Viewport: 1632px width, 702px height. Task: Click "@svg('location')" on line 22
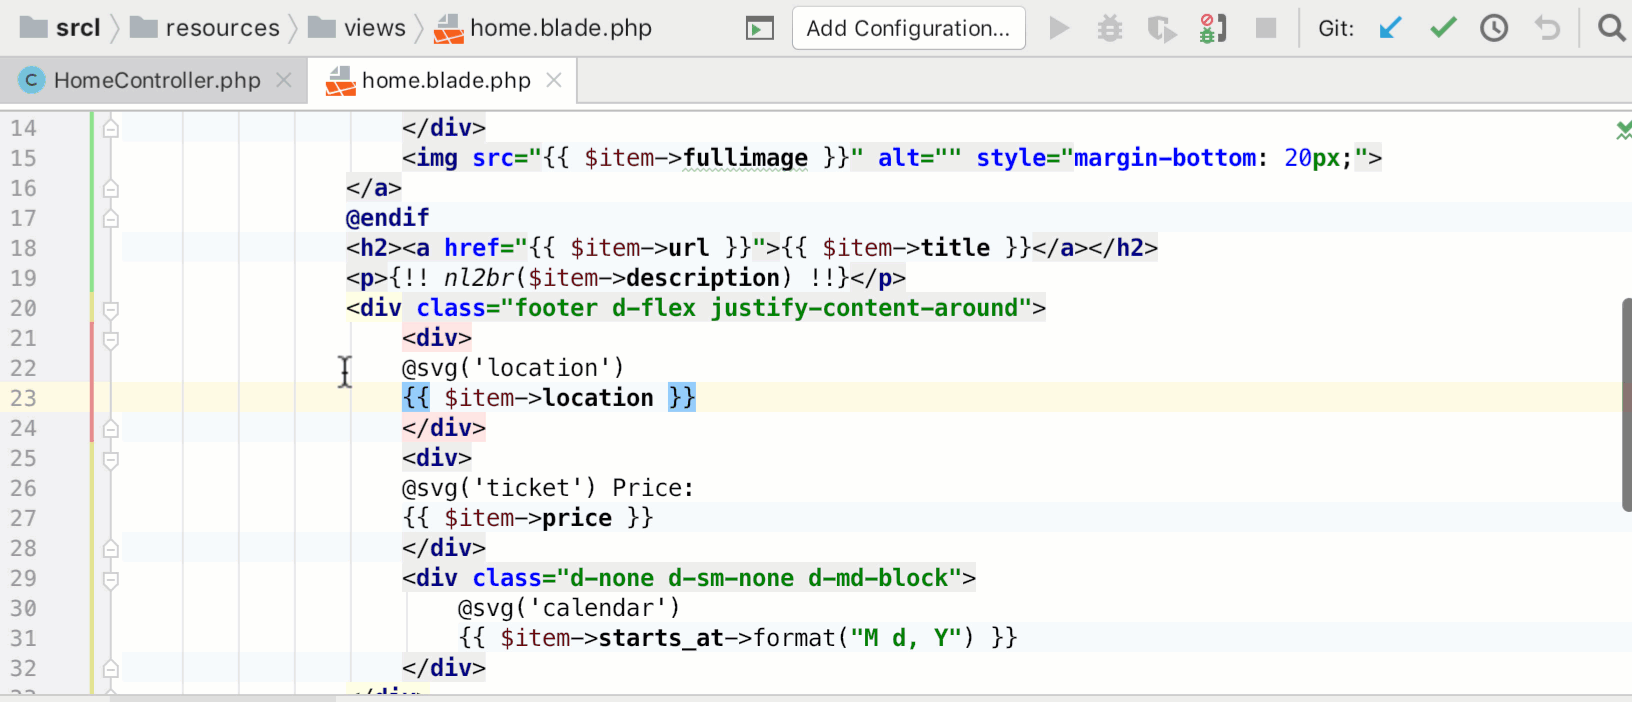[513, 368]
